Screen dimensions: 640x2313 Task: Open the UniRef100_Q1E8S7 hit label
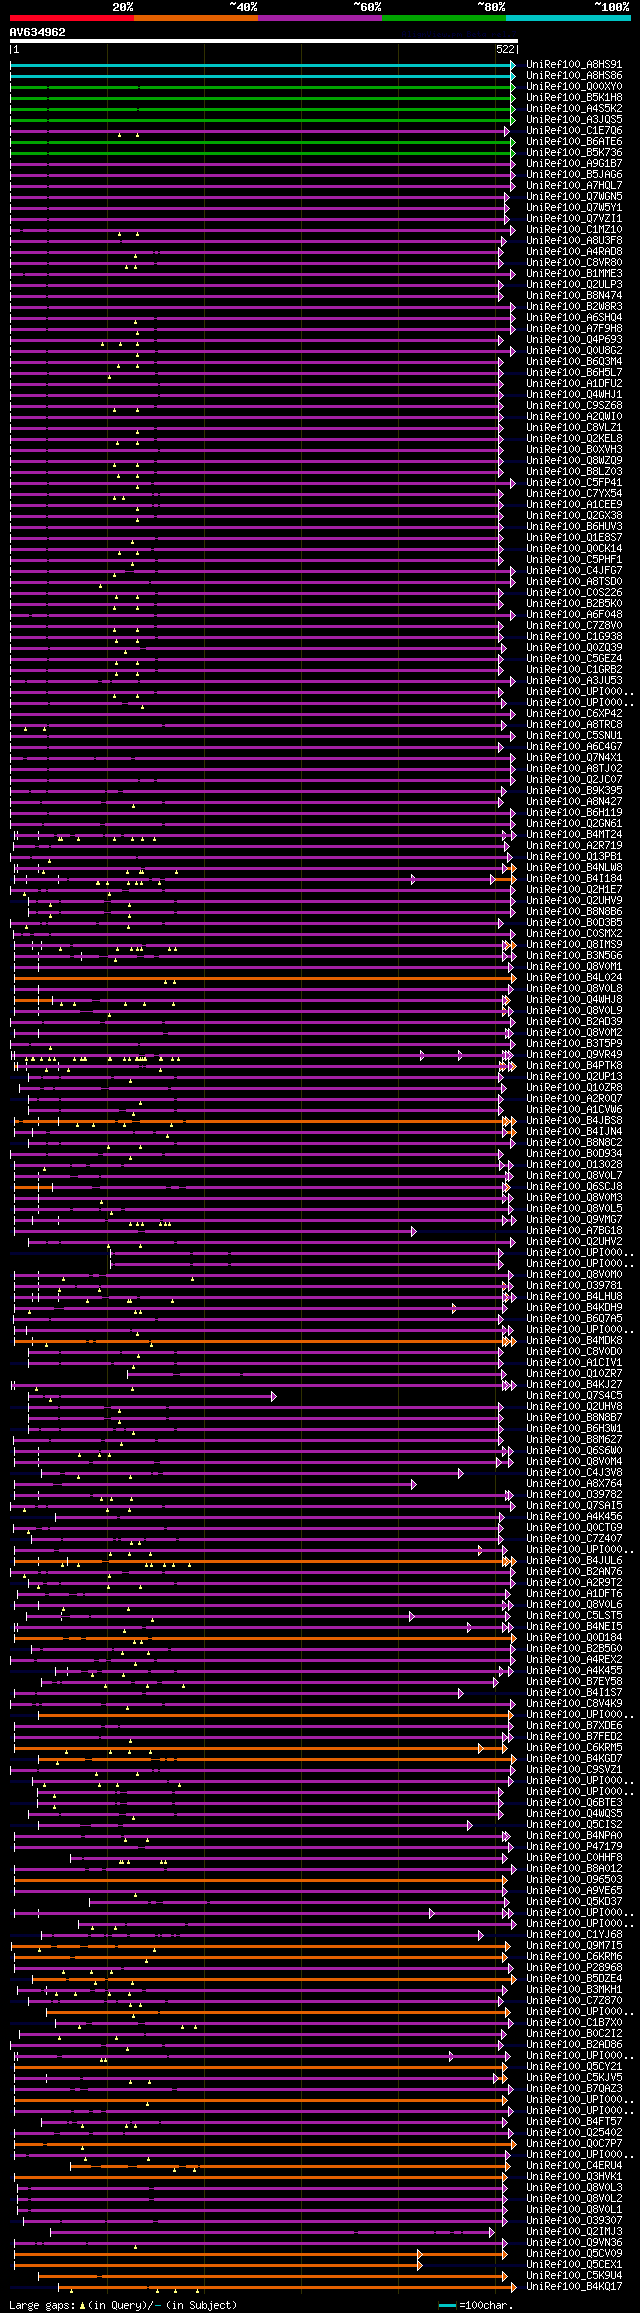coord(574,538)
